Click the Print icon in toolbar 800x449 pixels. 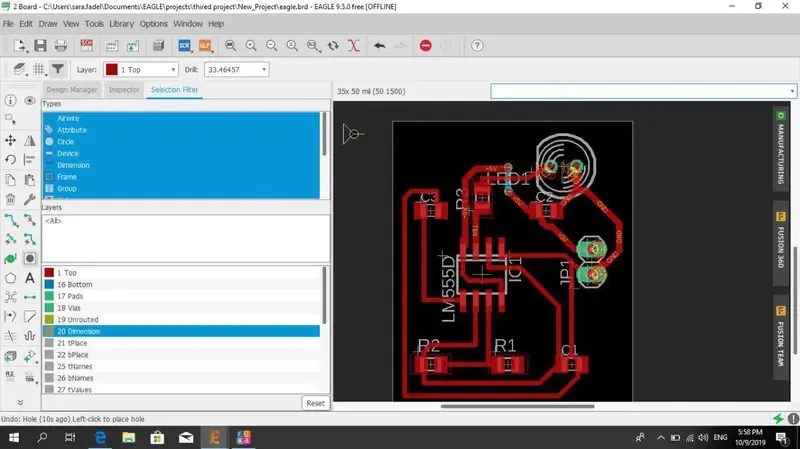[x=61, y=46]
